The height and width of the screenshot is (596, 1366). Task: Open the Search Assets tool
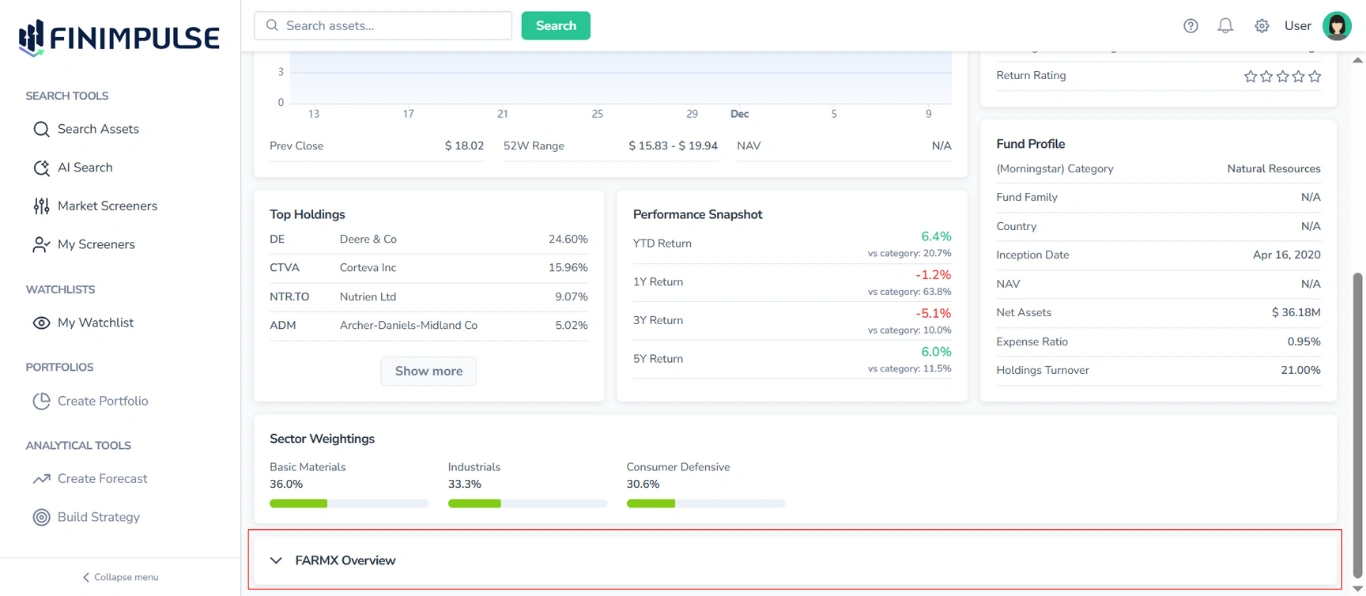(100, 129)
